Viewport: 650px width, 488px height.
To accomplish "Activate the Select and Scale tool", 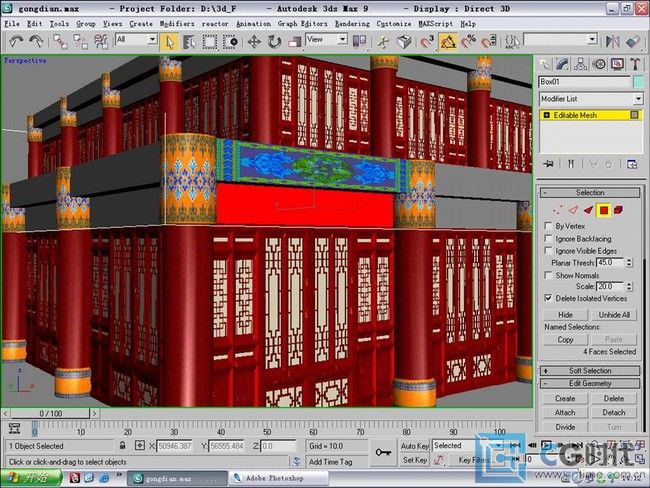I will pyautogui.click(x=294, y=42).
